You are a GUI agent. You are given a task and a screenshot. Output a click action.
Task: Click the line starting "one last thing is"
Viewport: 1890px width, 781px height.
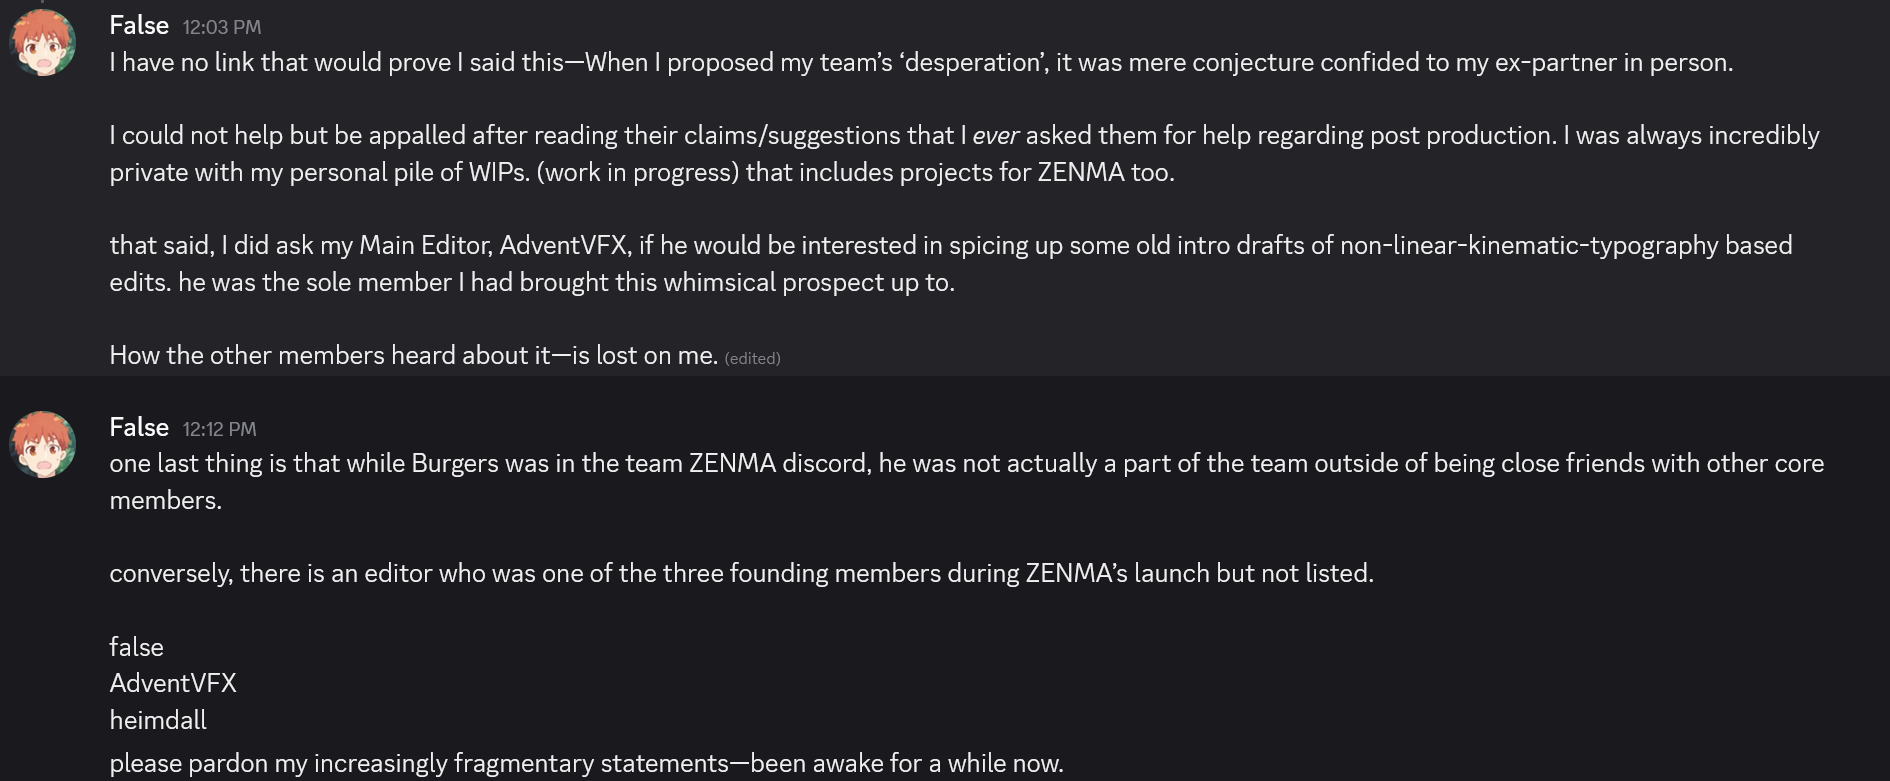point(965,463)
